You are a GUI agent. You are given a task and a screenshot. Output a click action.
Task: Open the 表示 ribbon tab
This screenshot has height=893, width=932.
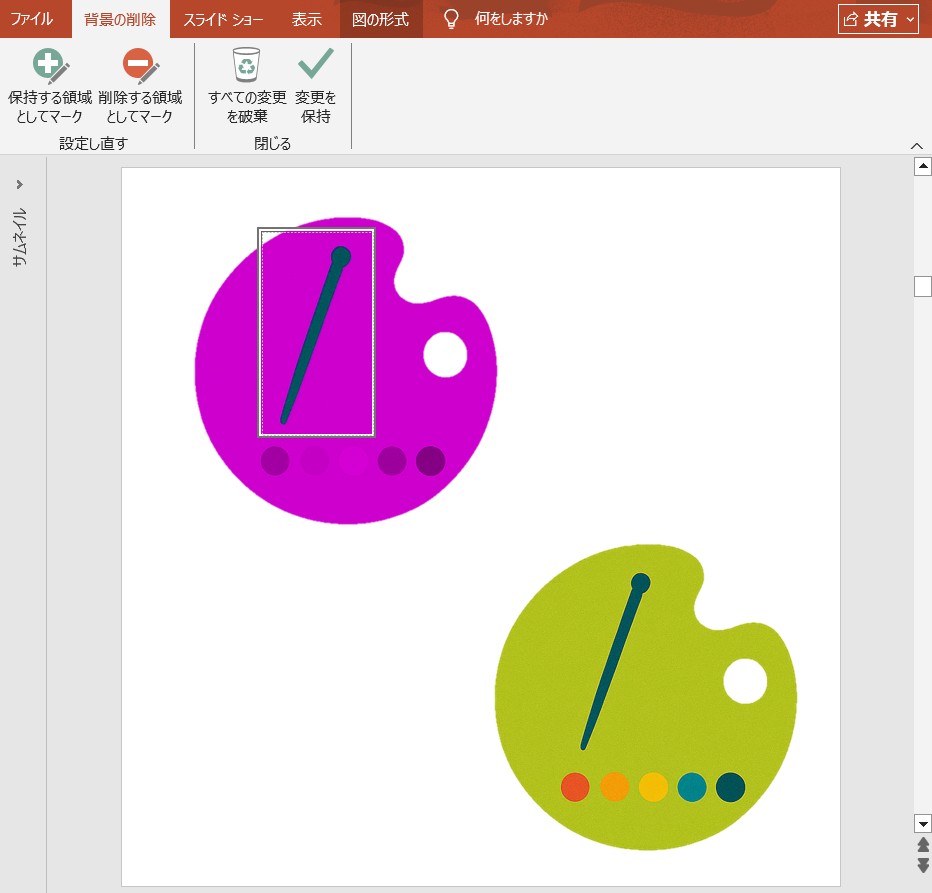click(x=307, y=19)
